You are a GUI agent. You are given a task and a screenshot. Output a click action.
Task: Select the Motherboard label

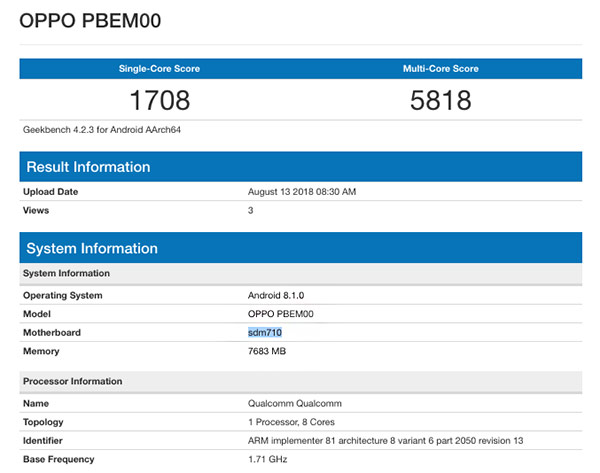click(52, 333)
